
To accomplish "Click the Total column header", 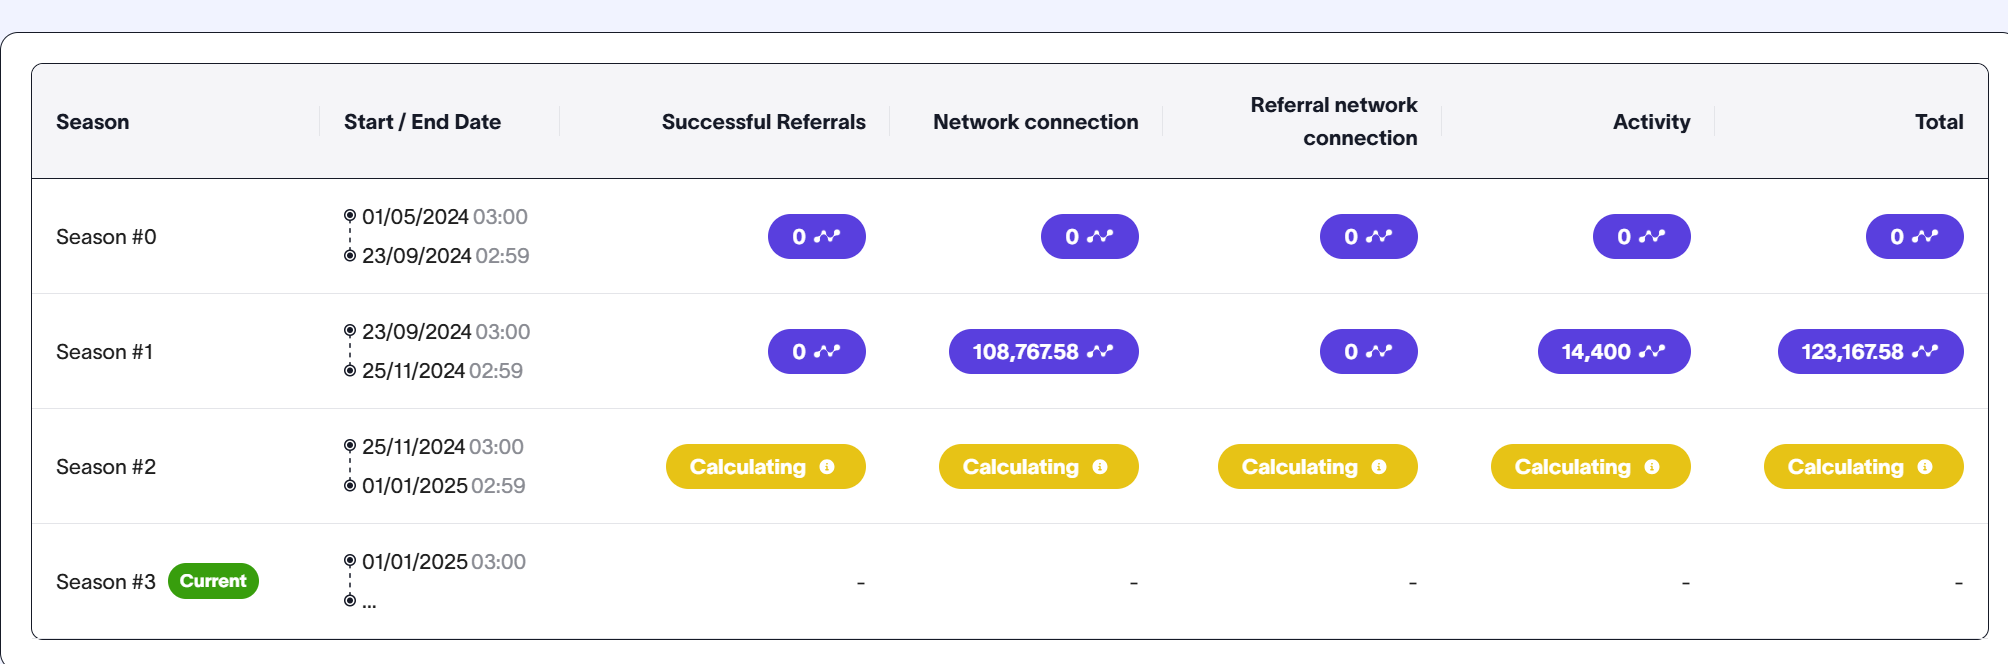I will (x=1938, y=122).
